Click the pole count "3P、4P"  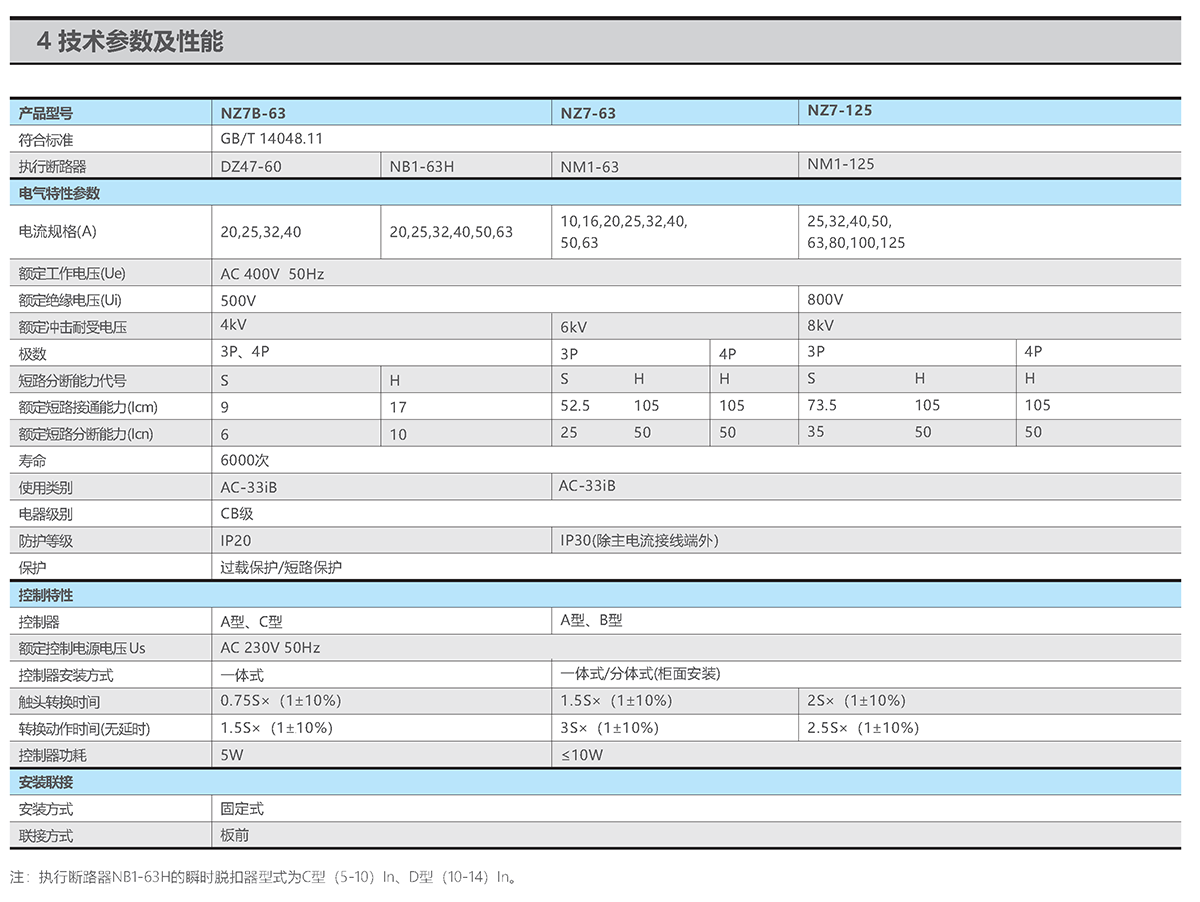(245, 352)
